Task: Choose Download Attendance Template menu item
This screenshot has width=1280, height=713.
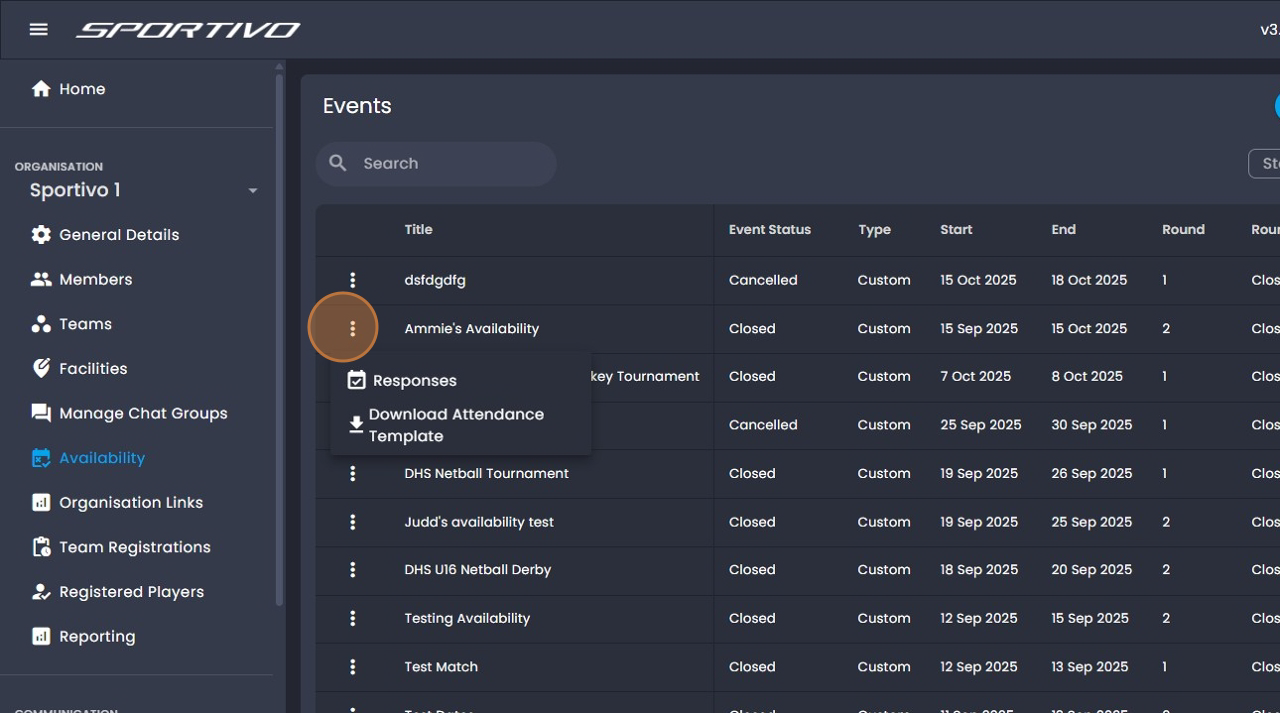Action: click(456, 425)
